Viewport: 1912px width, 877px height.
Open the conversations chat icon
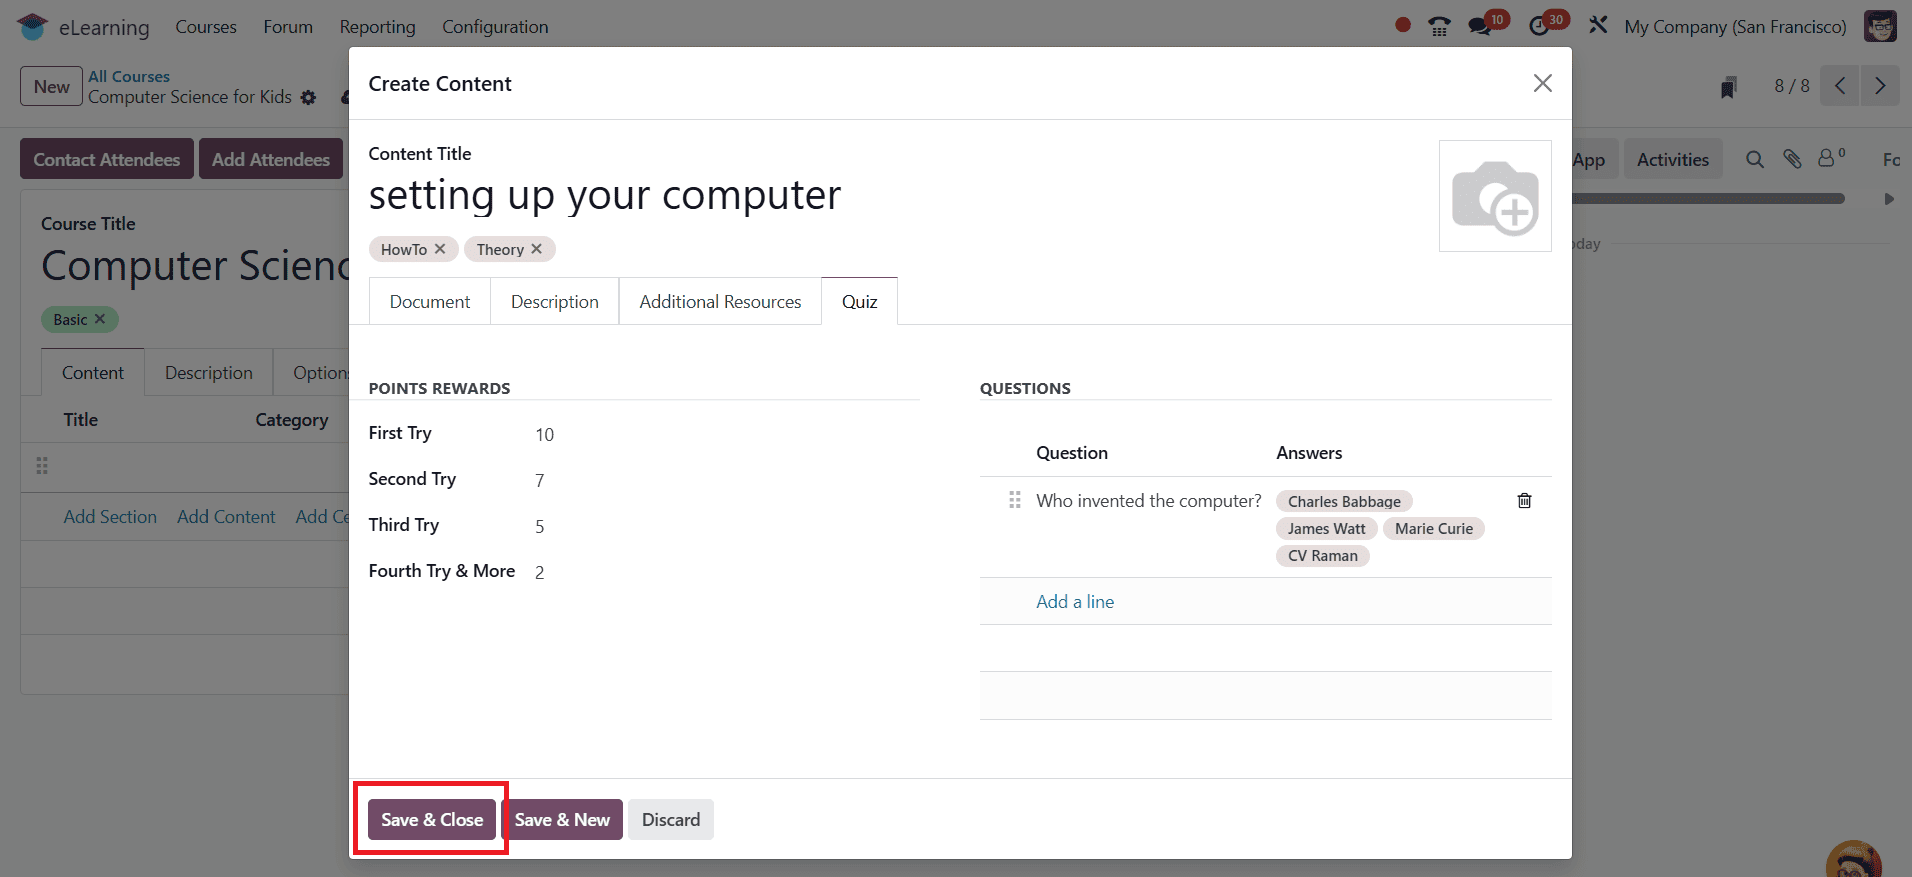tap(1480, 27)
